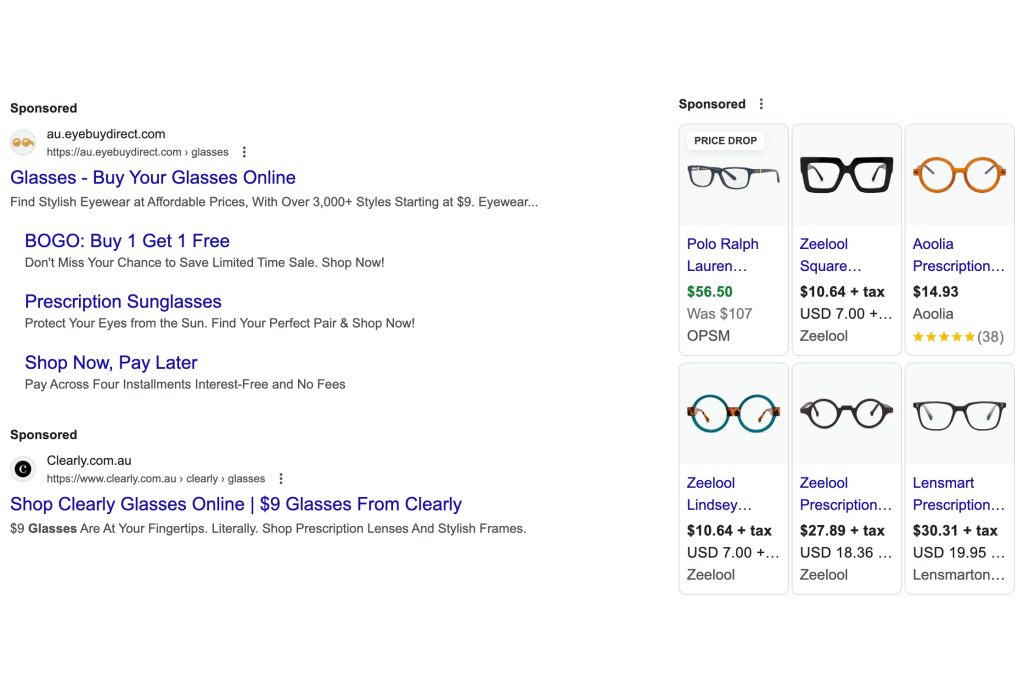Select 'Shop Now, Pay Later' link
Image resolution: width=1024 pixels, height=689 pixels.
tap(111, 363)
